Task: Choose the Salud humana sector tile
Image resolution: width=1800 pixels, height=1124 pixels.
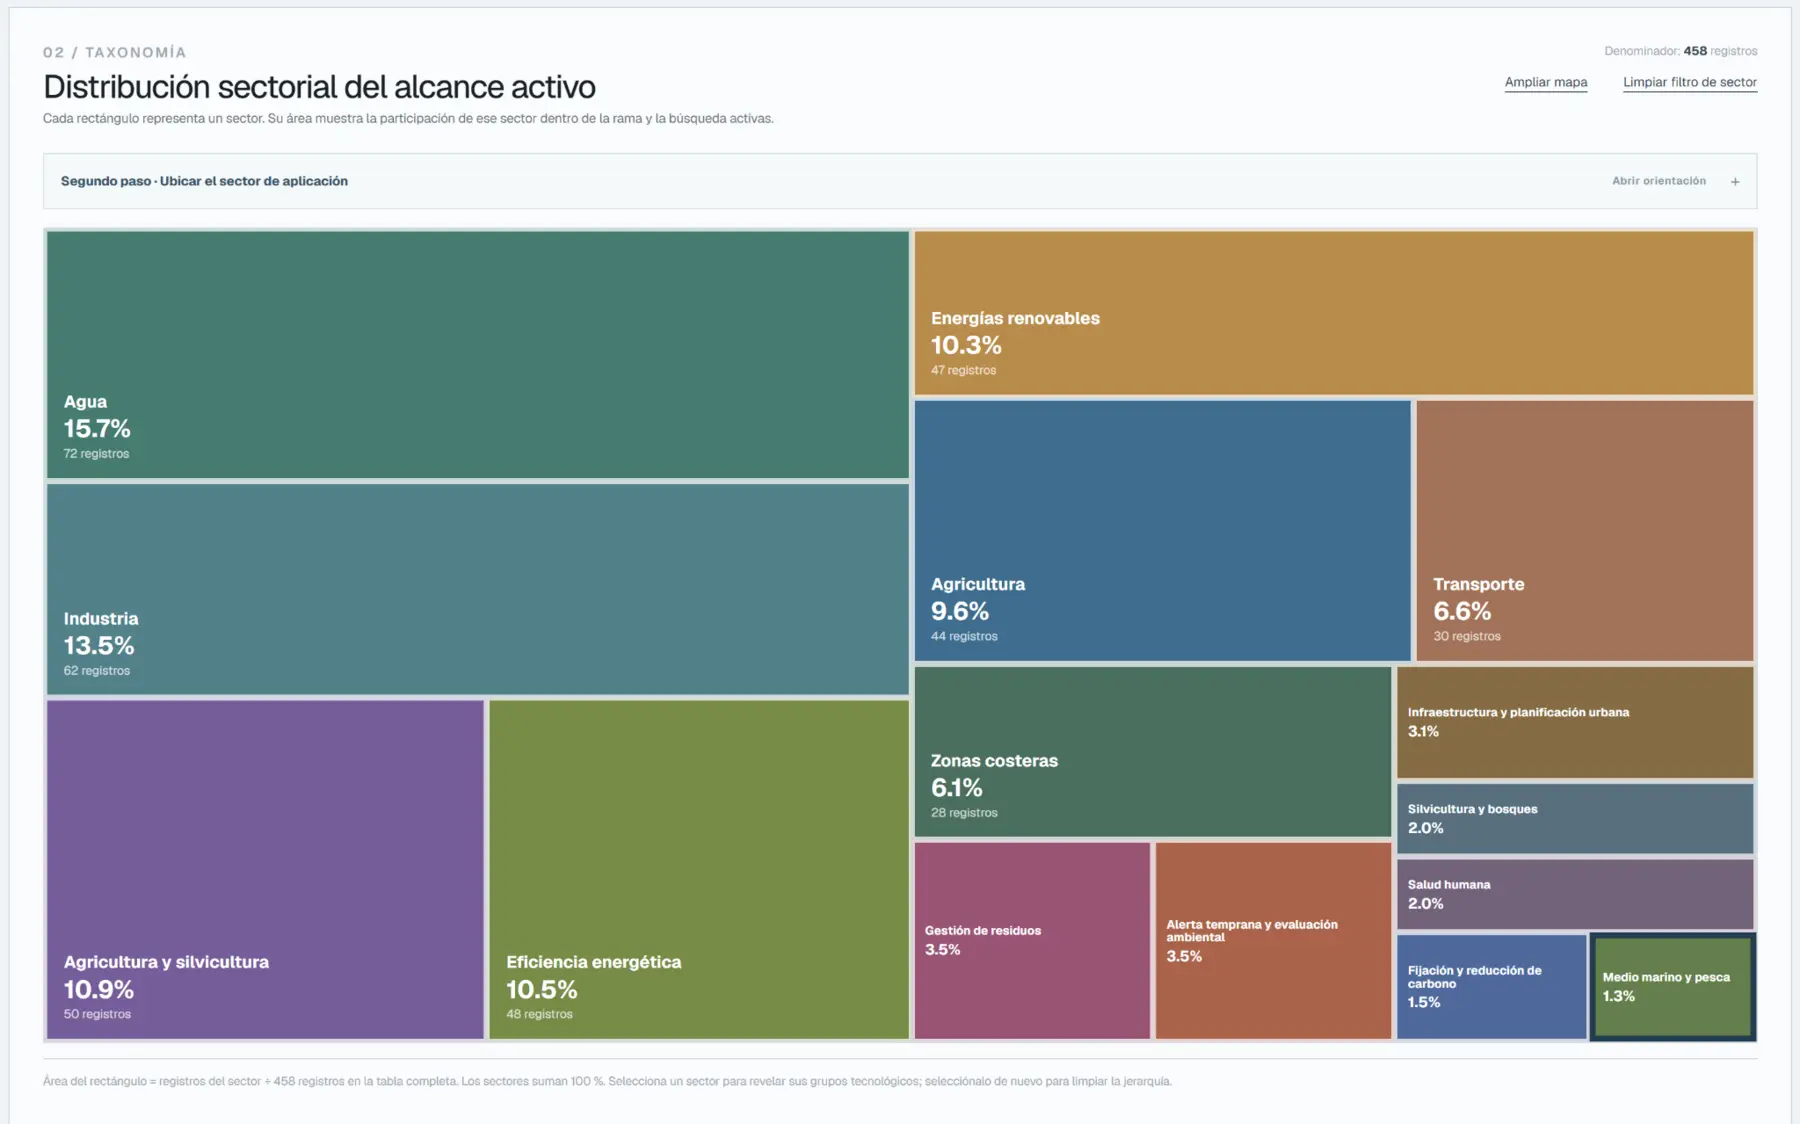Action: click(1575, 894)
